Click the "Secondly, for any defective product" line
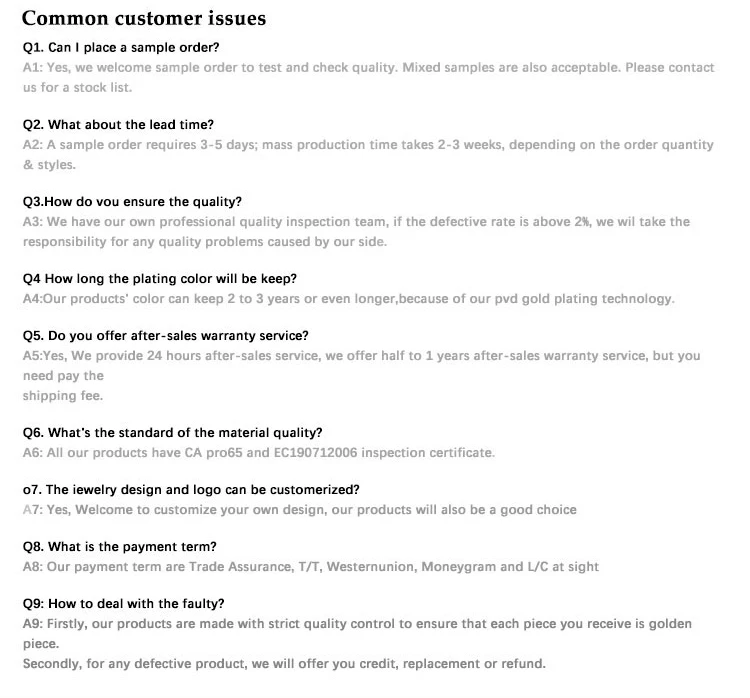The width and height of the screenshot is (750, 698). pos(284,664)
